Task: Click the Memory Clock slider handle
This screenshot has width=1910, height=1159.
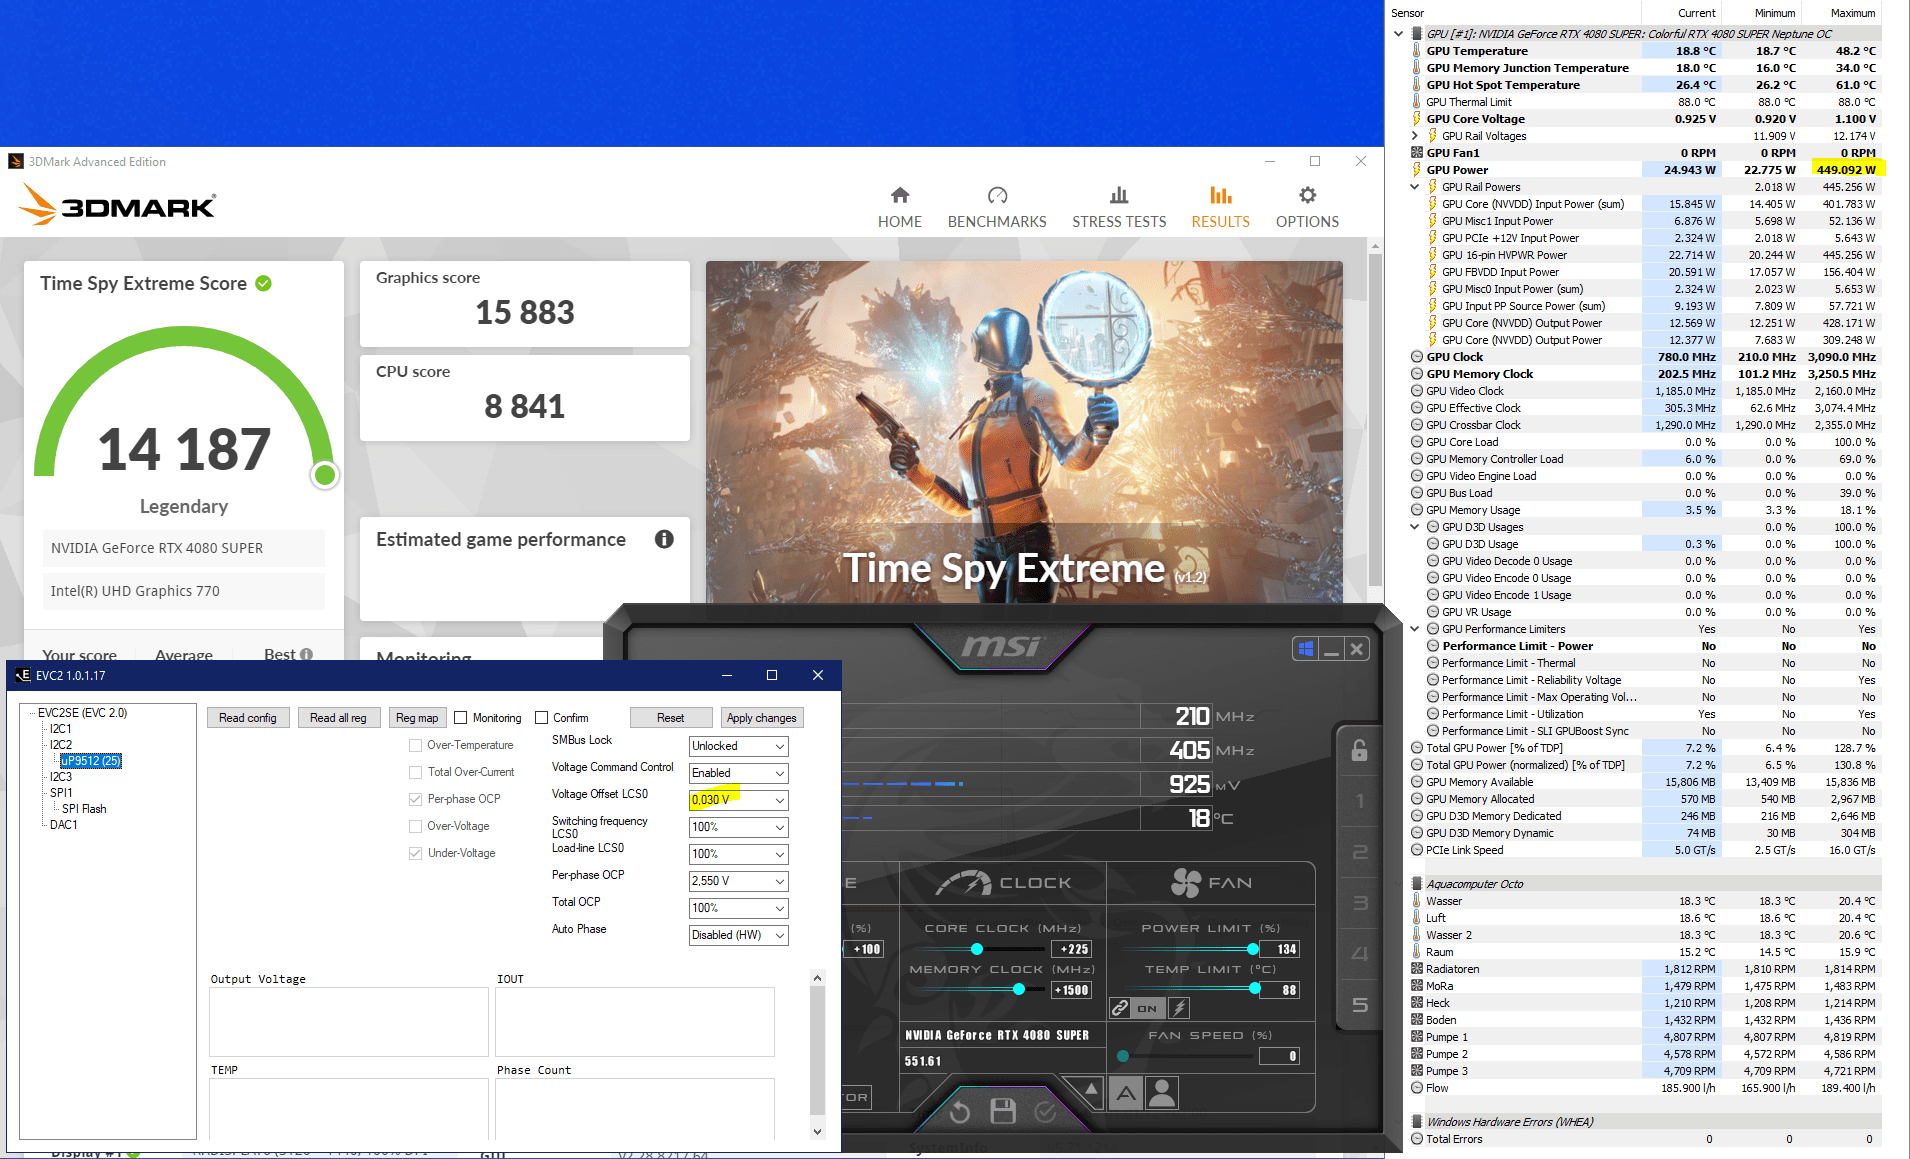Action: pyautogui.click(x=1019, y=990)
